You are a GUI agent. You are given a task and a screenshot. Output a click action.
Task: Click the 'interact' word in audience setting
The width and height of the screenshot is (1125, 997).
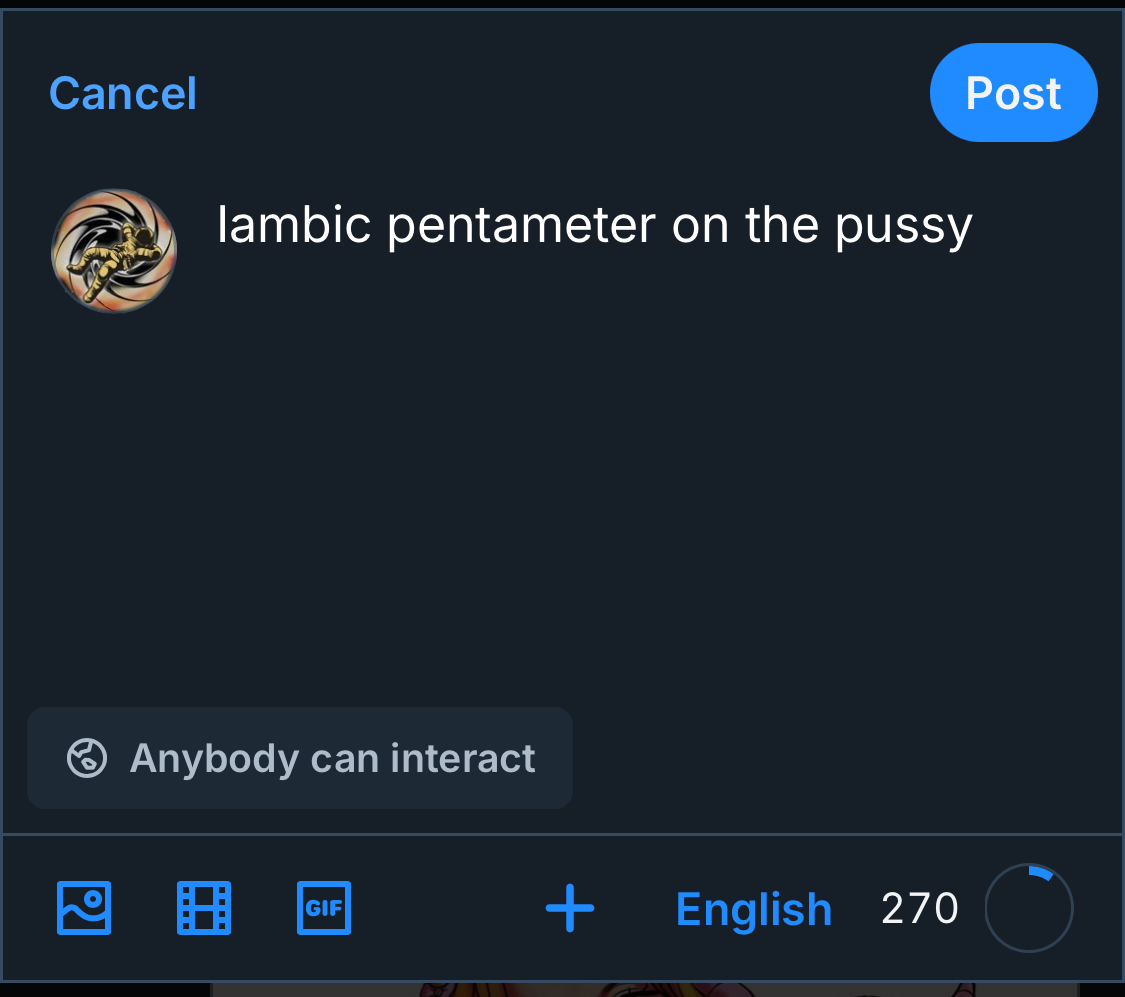pyautogui.click(x=463, y=758)
